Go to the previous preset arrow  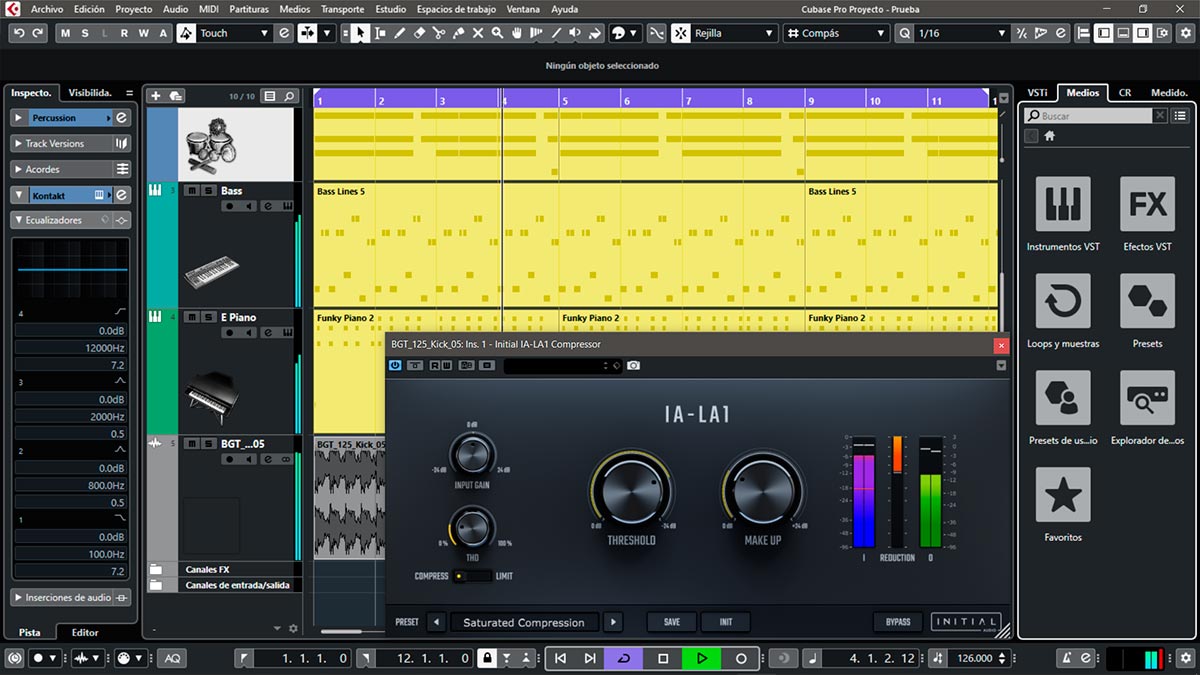click(436, 622)
